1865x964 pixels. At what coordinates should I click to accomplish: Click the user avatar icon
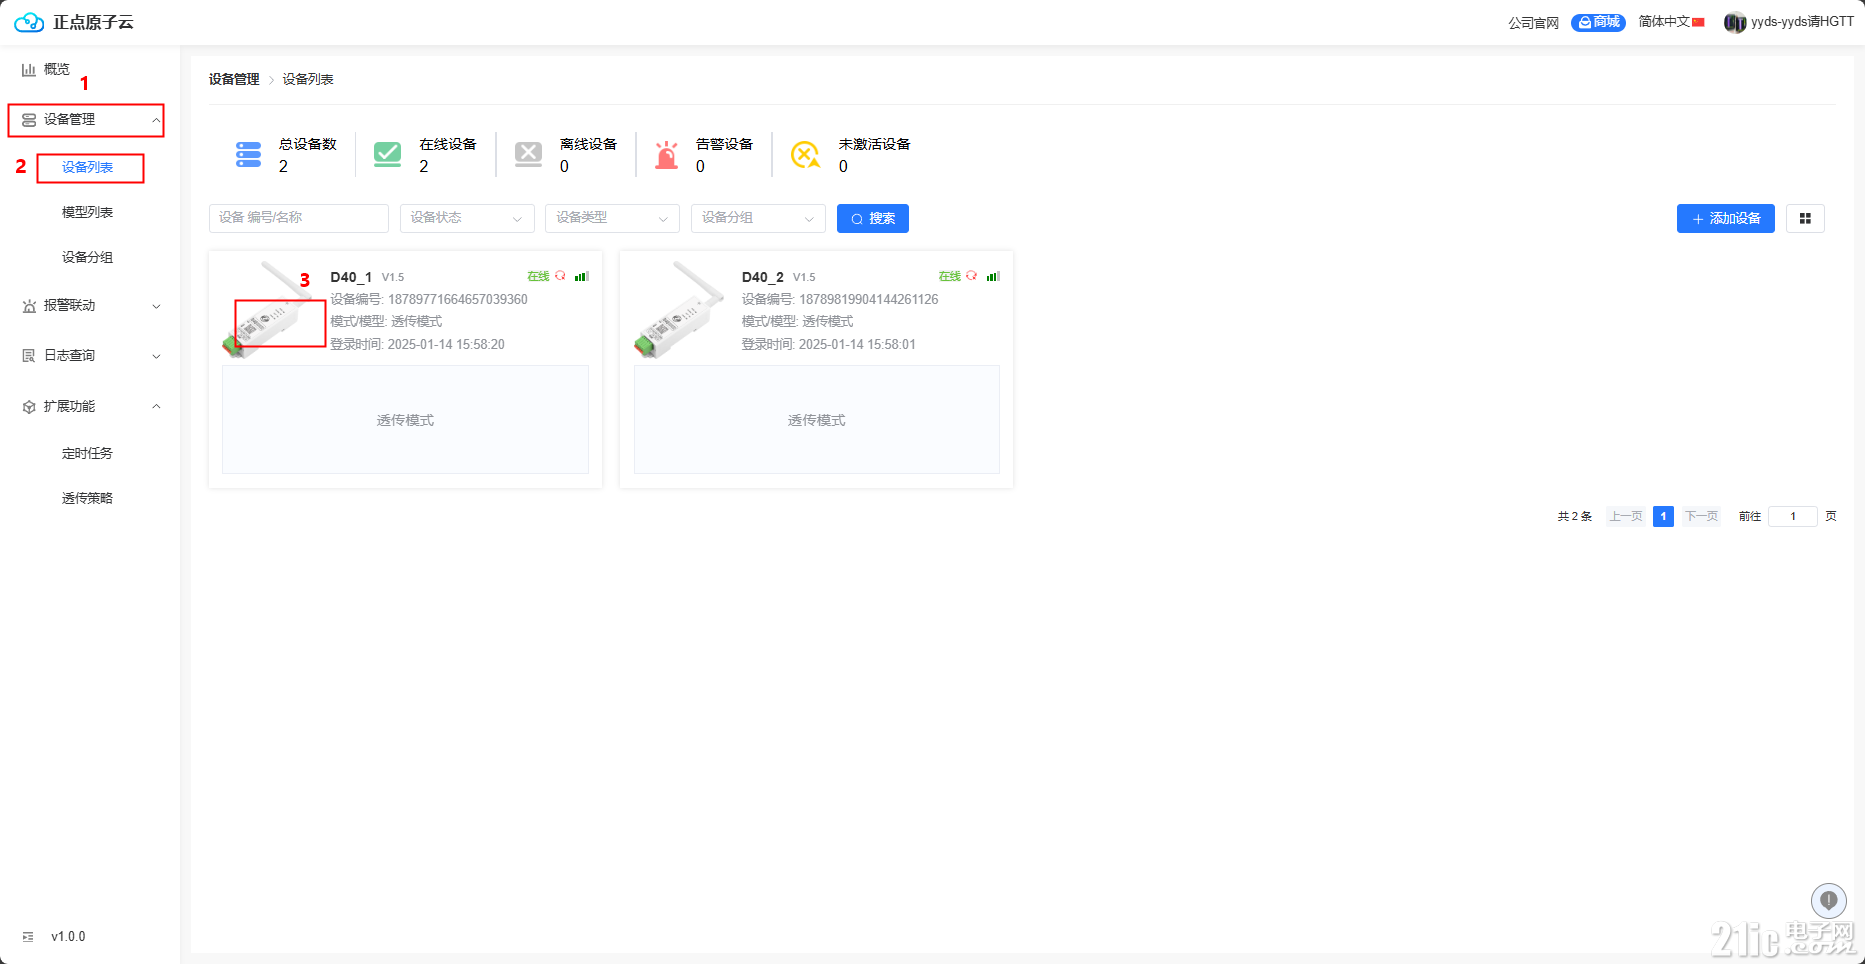1735,22
